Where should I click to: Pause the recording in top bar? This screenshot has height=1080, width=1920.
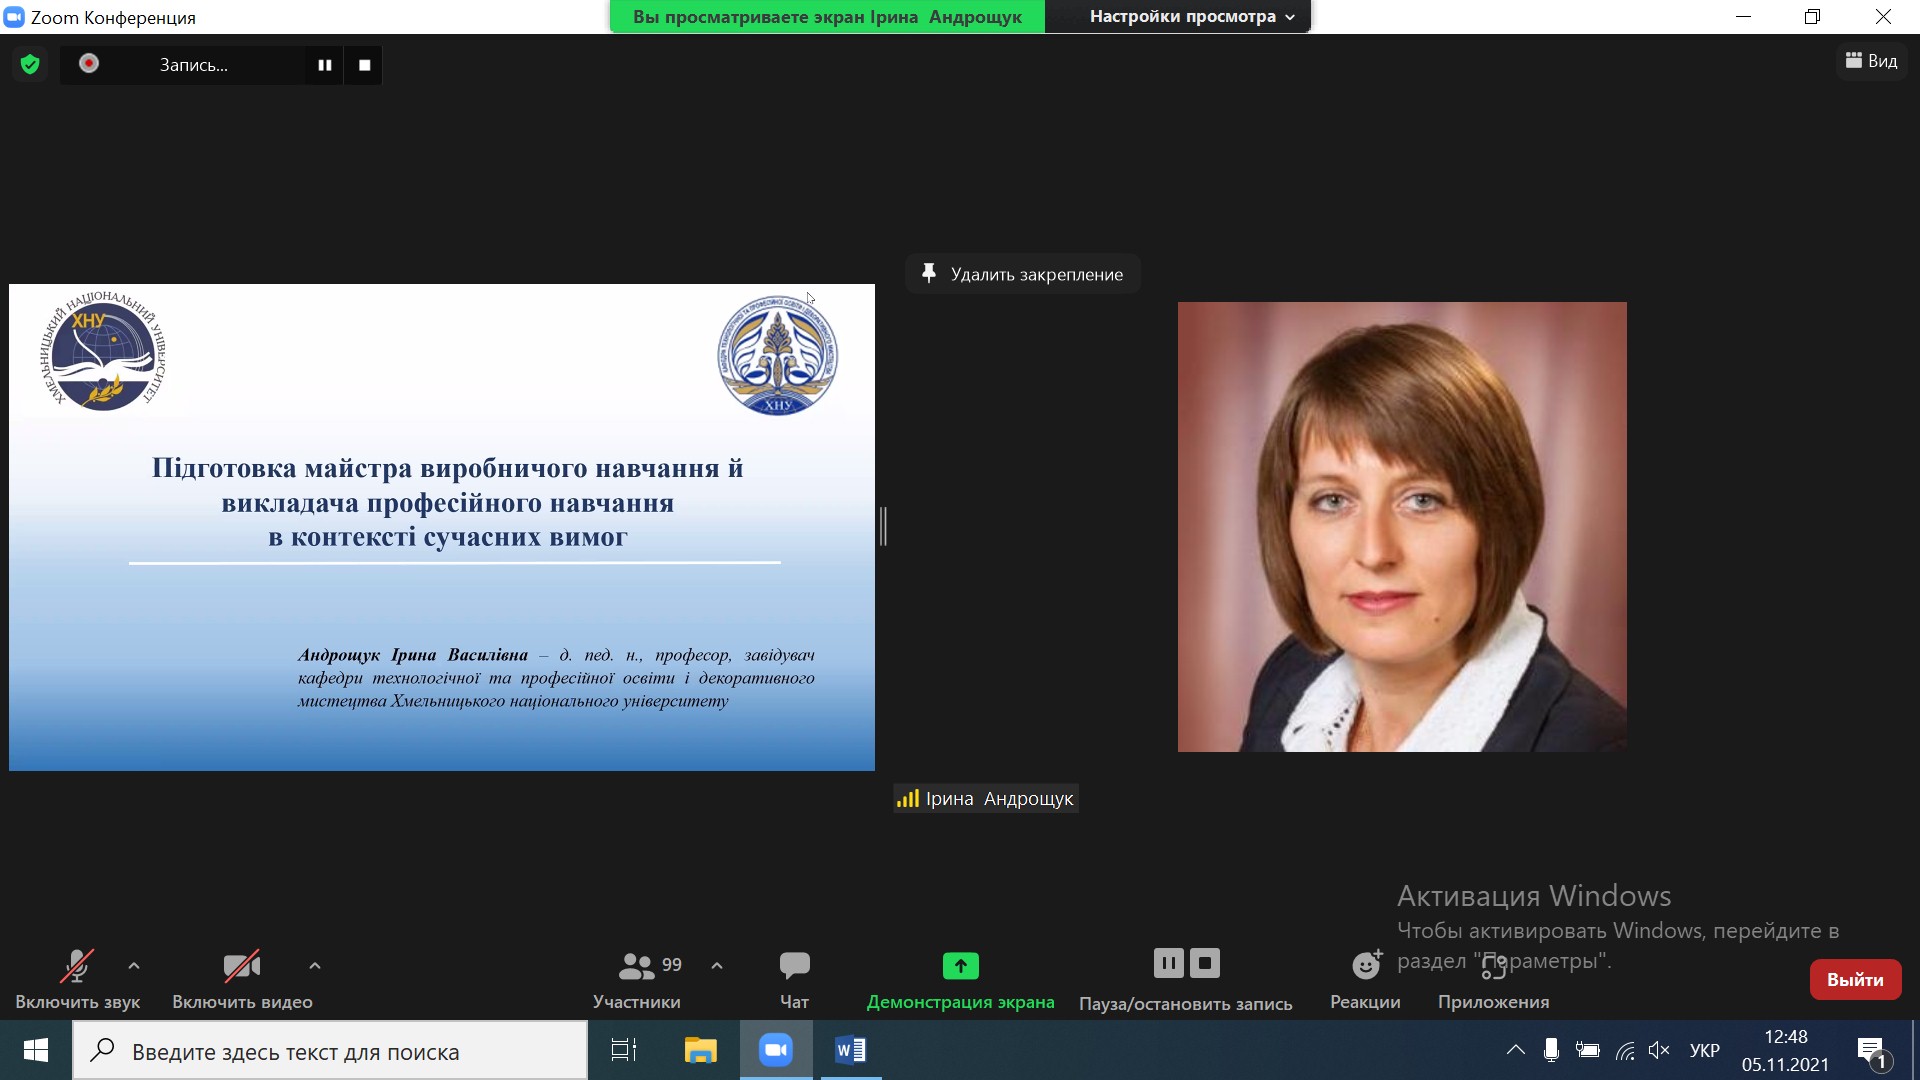tap(324, 65)
